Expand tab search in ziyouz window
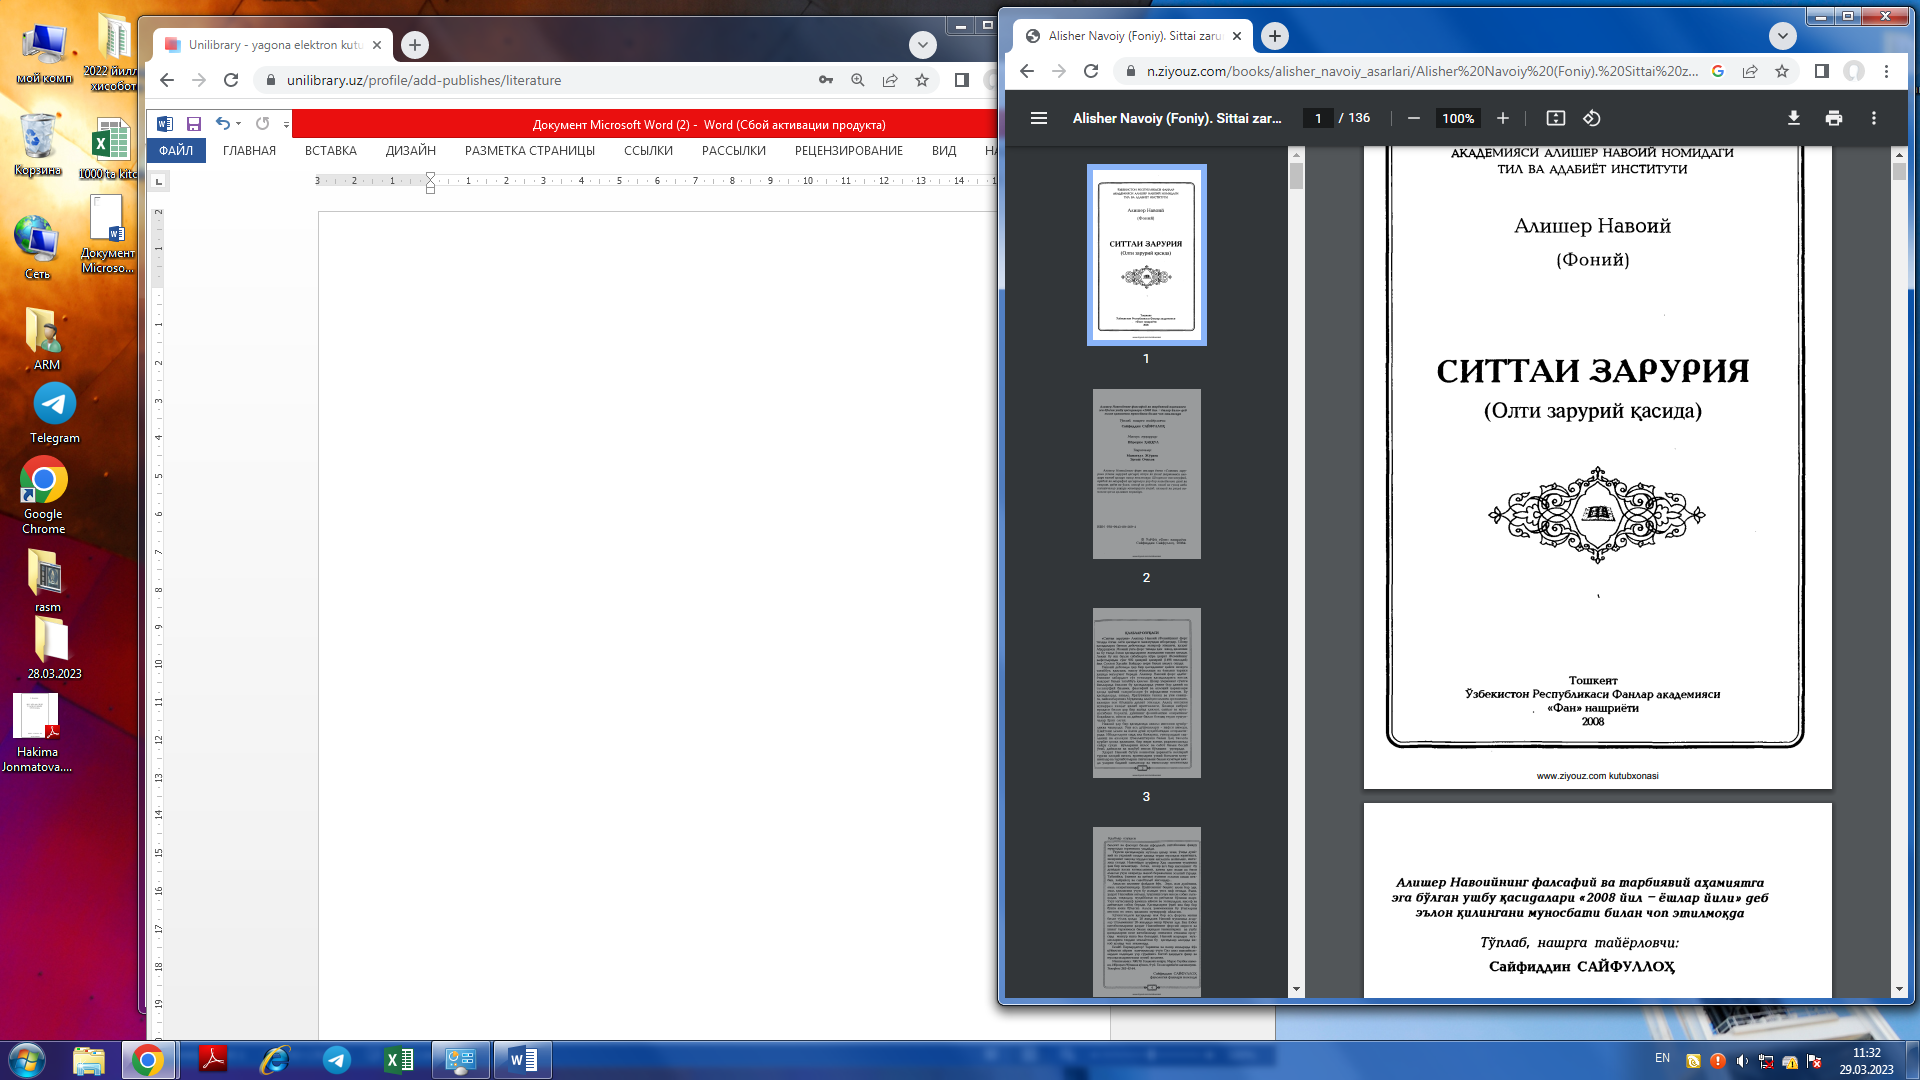1920x1080 pixels. coord(1782,36)
